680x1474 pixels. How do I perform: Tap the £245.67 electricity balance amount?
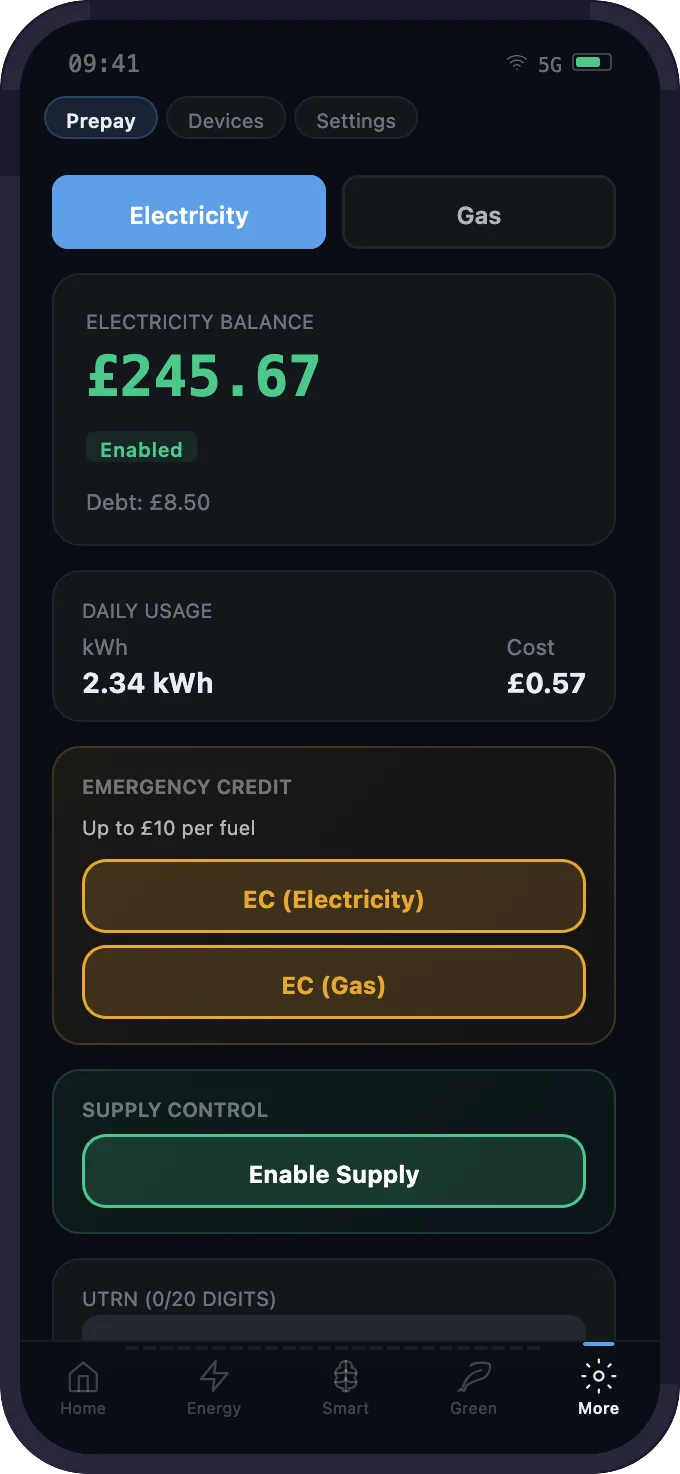[204, 376]
